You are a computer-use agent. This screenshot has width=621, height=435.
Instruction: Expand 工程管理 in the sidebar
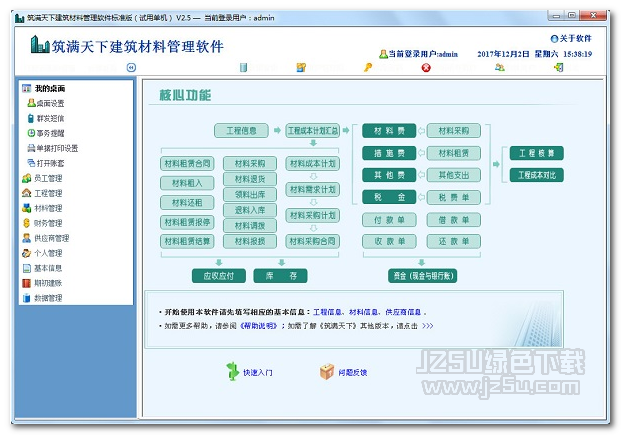(x=42, y=193)
